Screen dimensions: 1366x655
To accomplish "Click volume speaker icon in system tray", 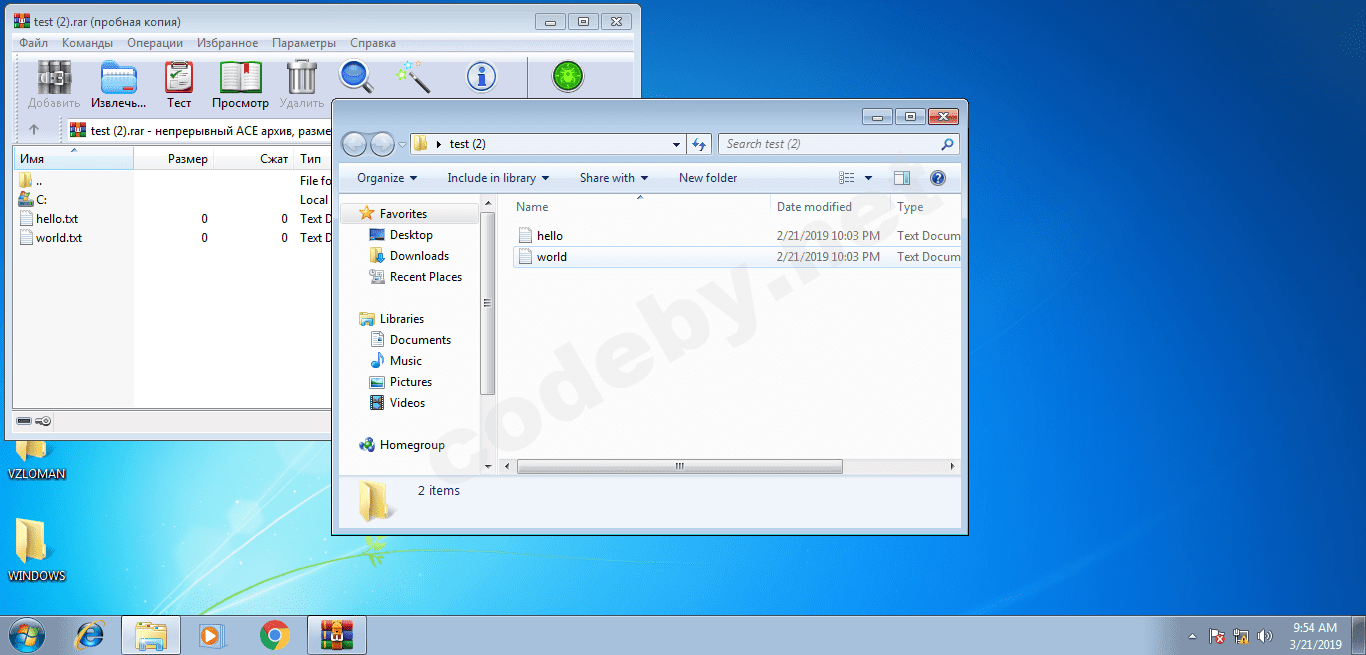I will pyautogui.click(x=1265, y=635).
